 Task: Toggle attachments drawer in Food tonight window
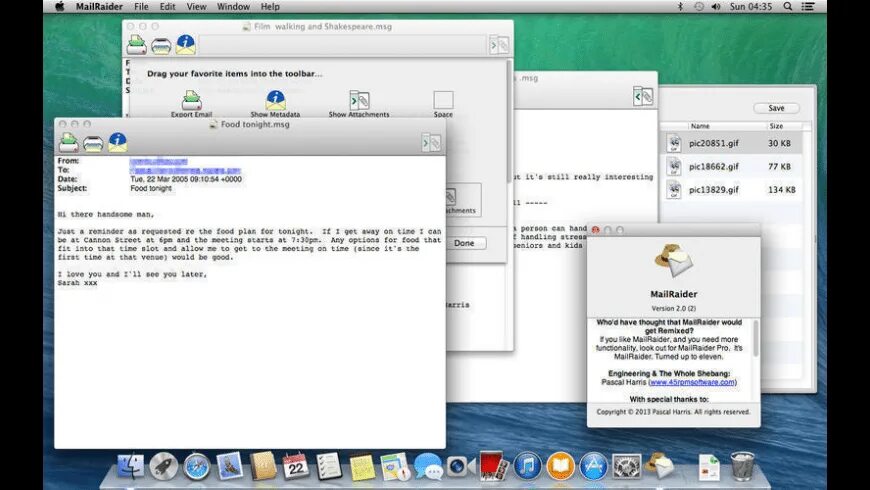click(432, 143)
